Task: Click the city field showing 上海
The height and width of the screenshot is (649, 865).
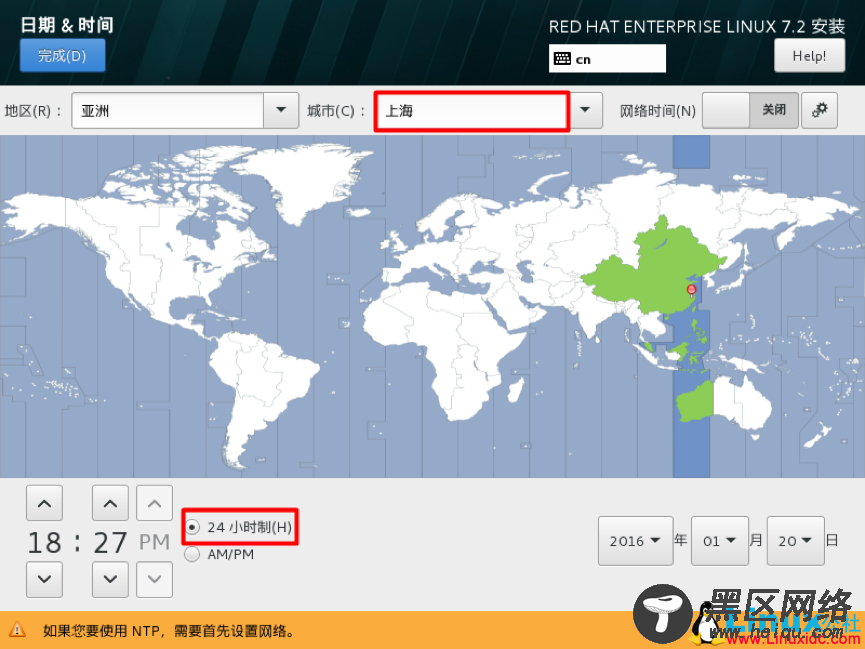Action: [472, 110]
